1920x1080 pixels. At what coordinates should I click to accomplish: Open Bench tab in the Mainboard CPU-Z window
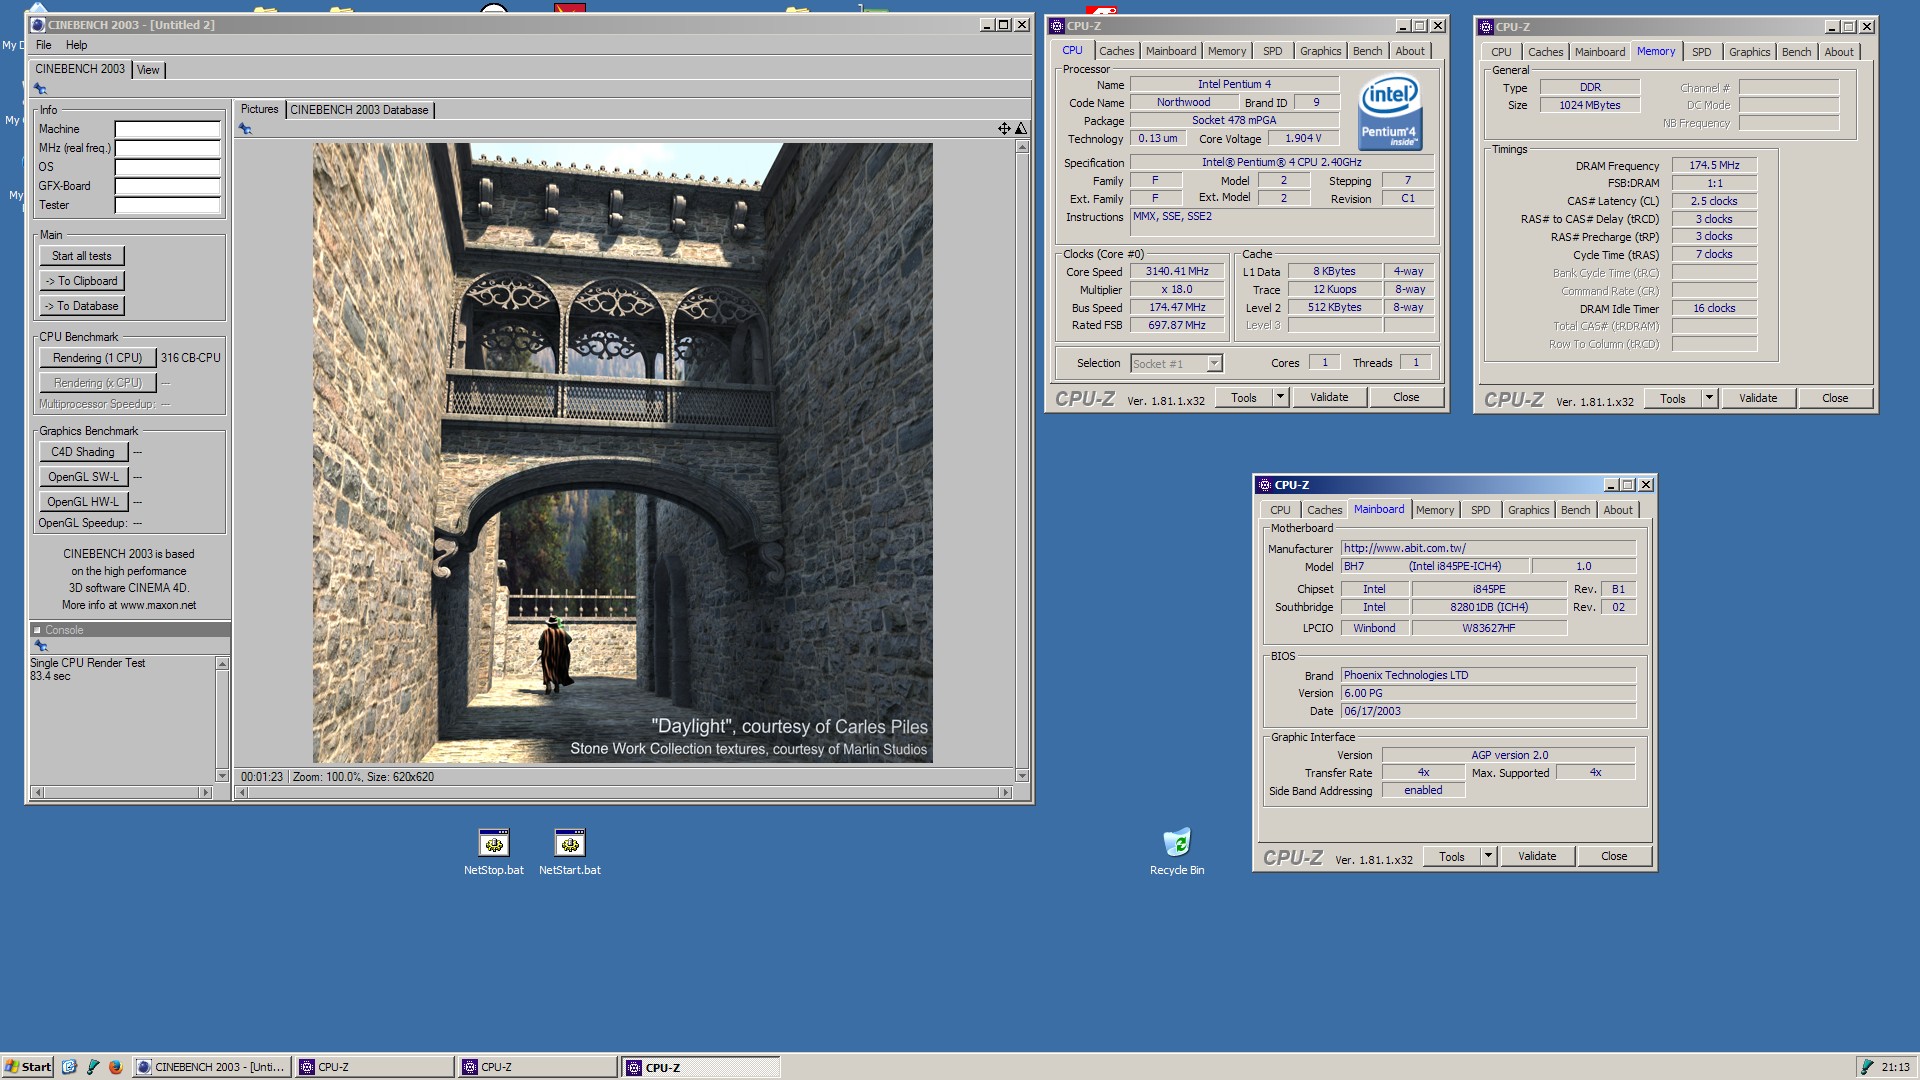pyautogui.click(x=1575, y=510)
